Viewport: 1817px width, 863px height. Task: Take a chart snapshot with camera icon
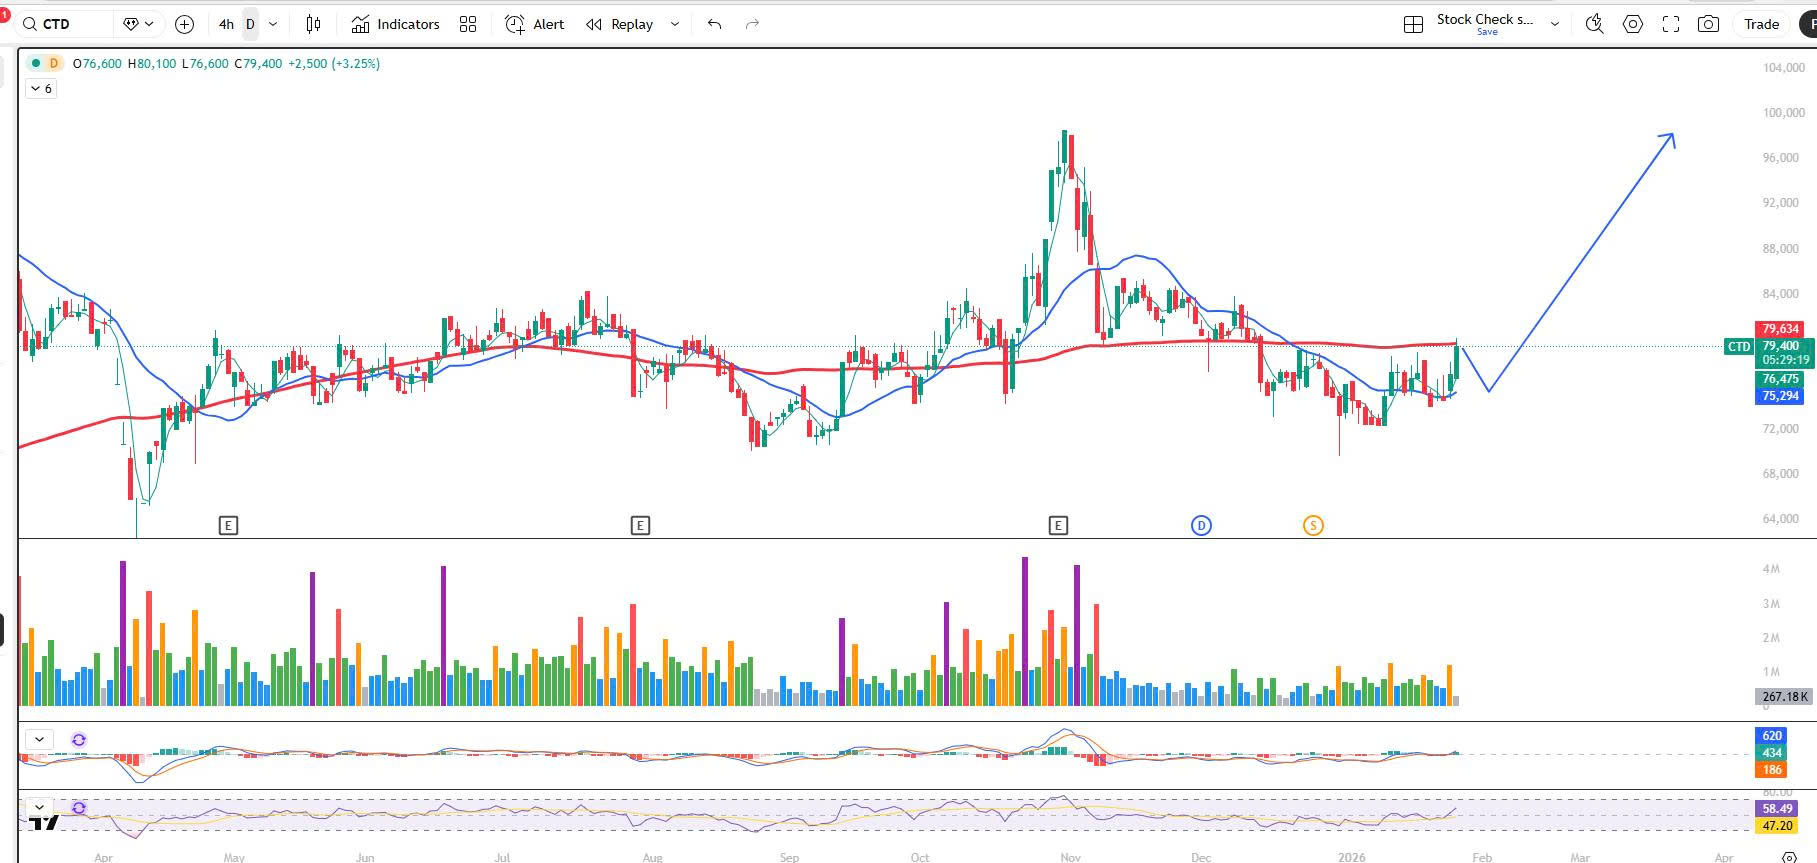click(1708, 24)
